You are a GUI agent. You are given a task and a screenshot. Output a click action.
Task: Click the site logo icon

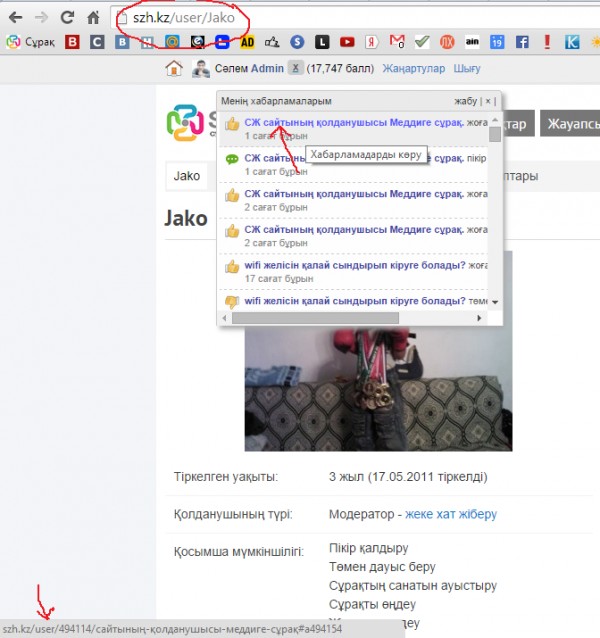click(185, 122)
